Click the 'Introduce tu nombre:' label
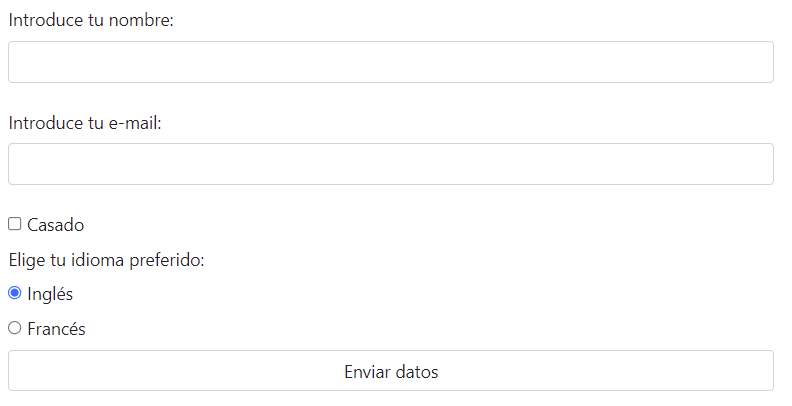This screenshot has height=406, width=792. [91, 20]
